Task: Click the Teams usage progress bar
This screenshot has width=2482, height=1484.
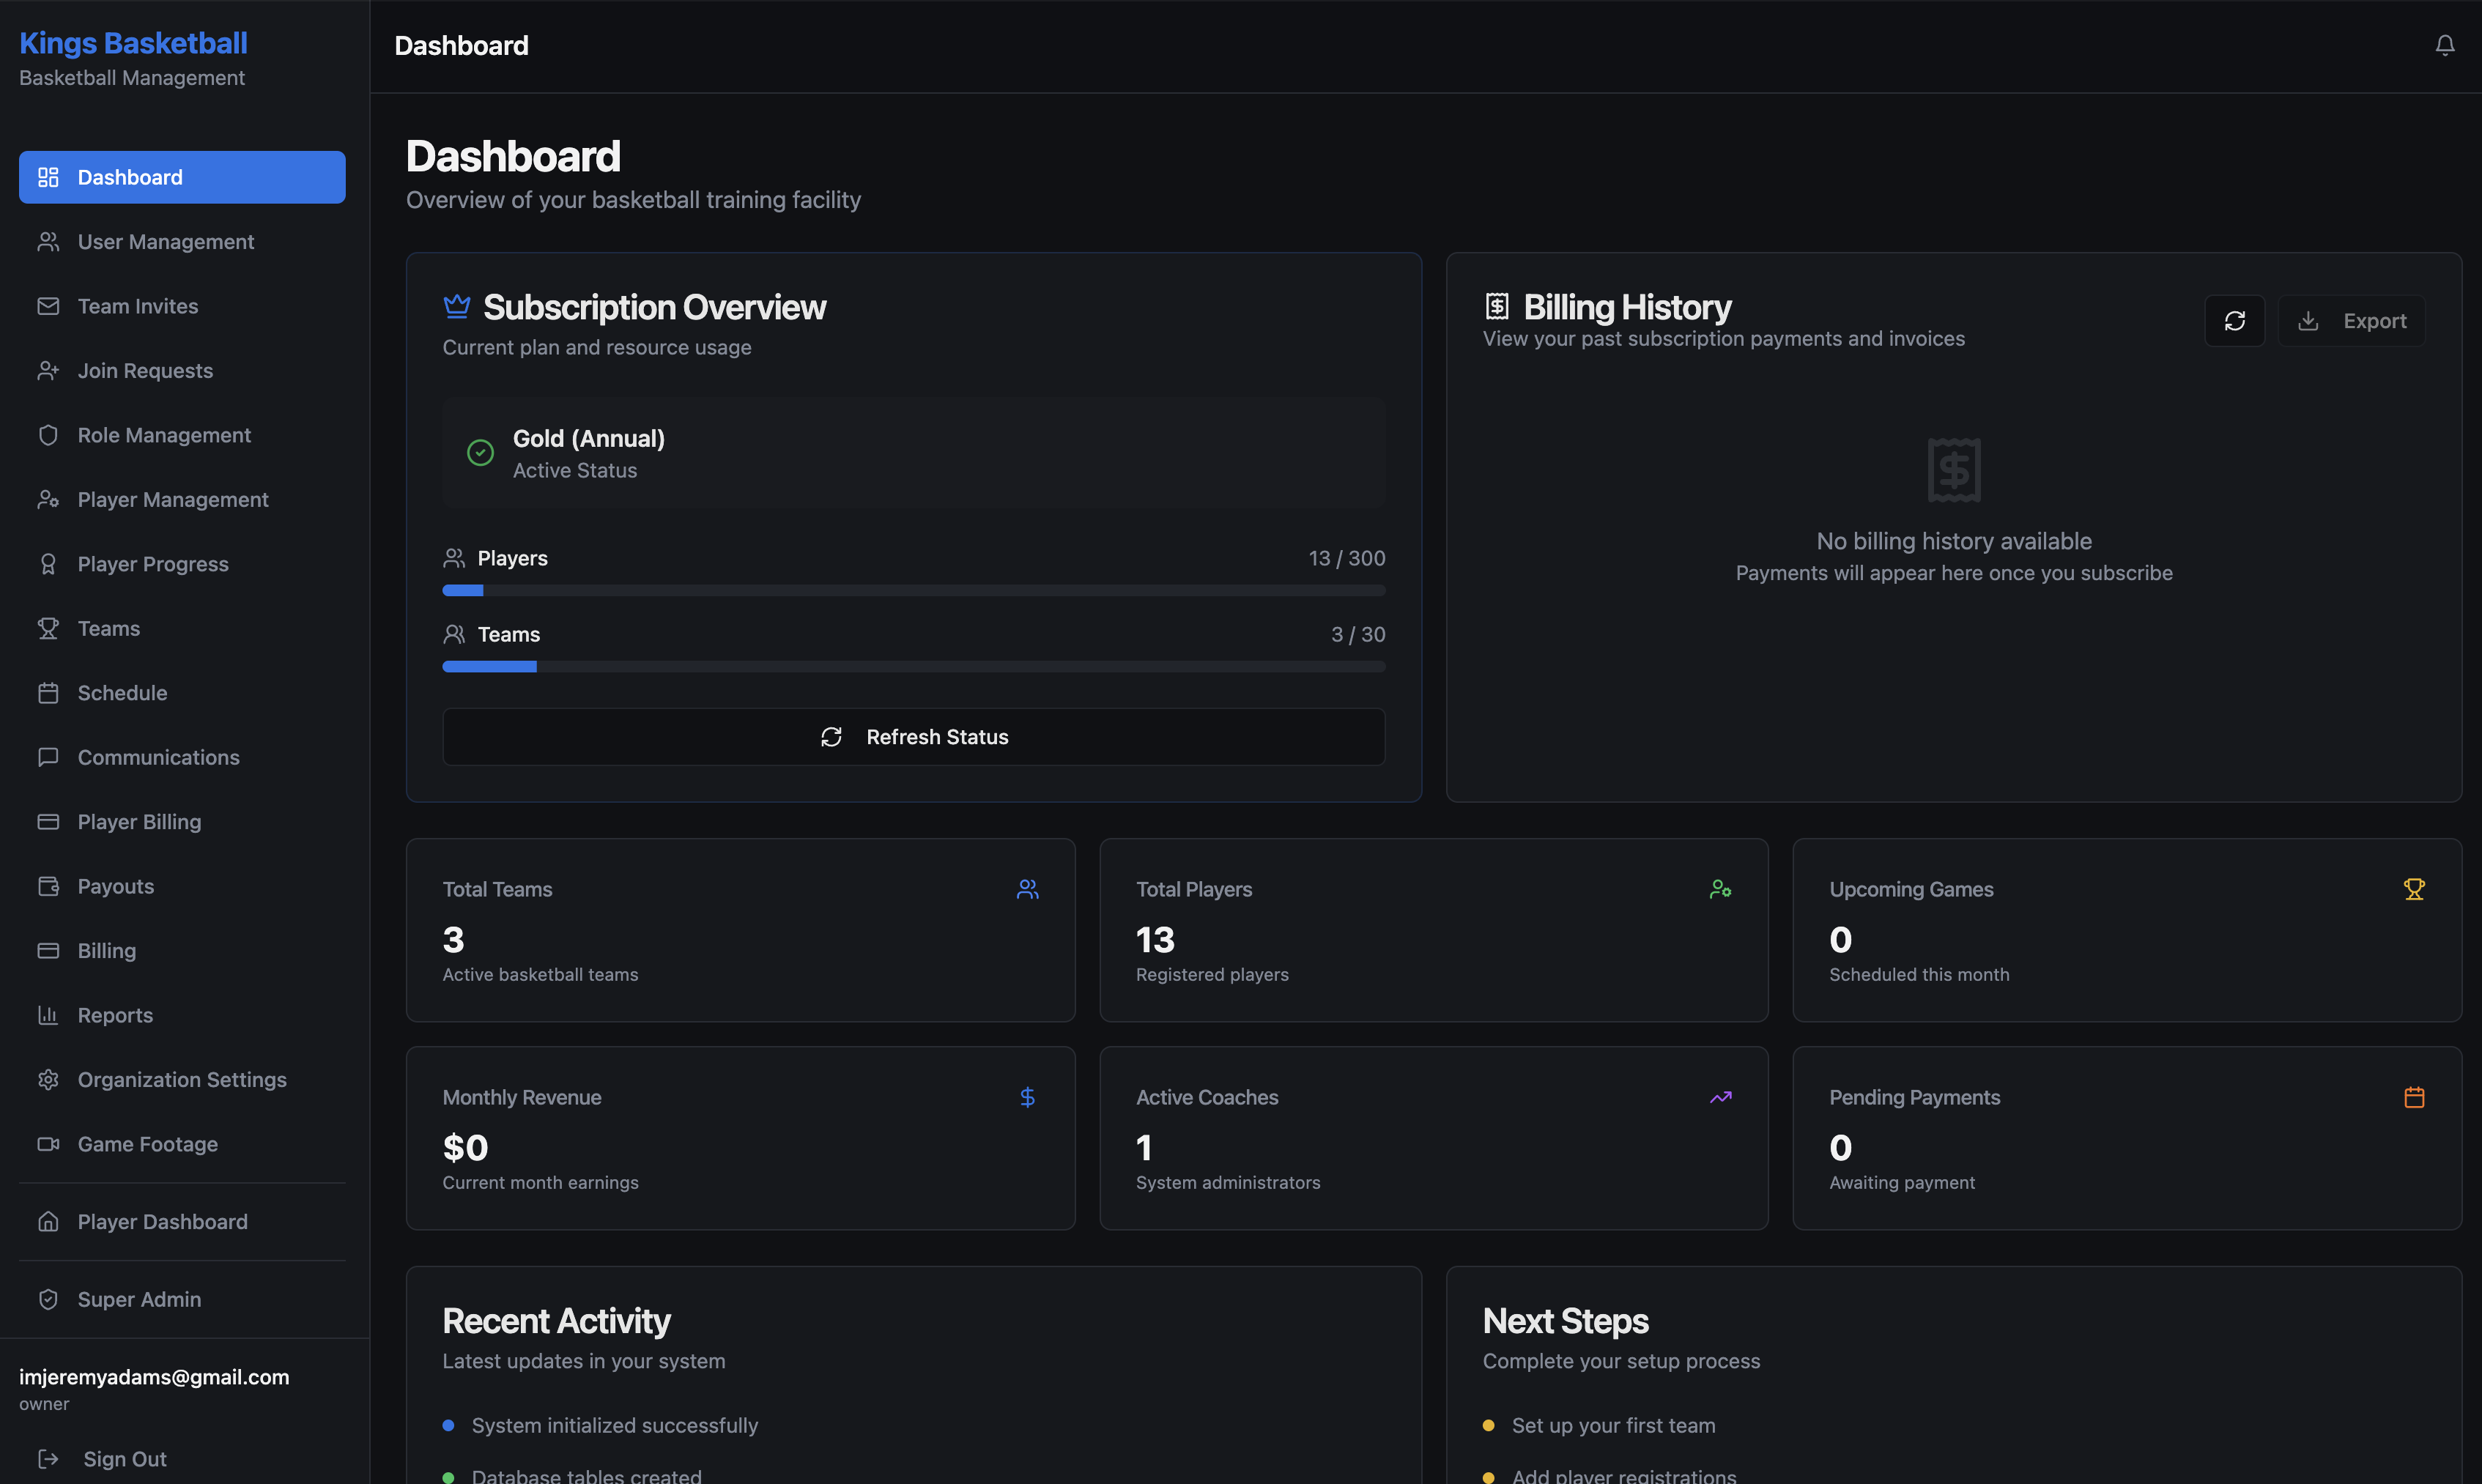Action: [913, 666]
